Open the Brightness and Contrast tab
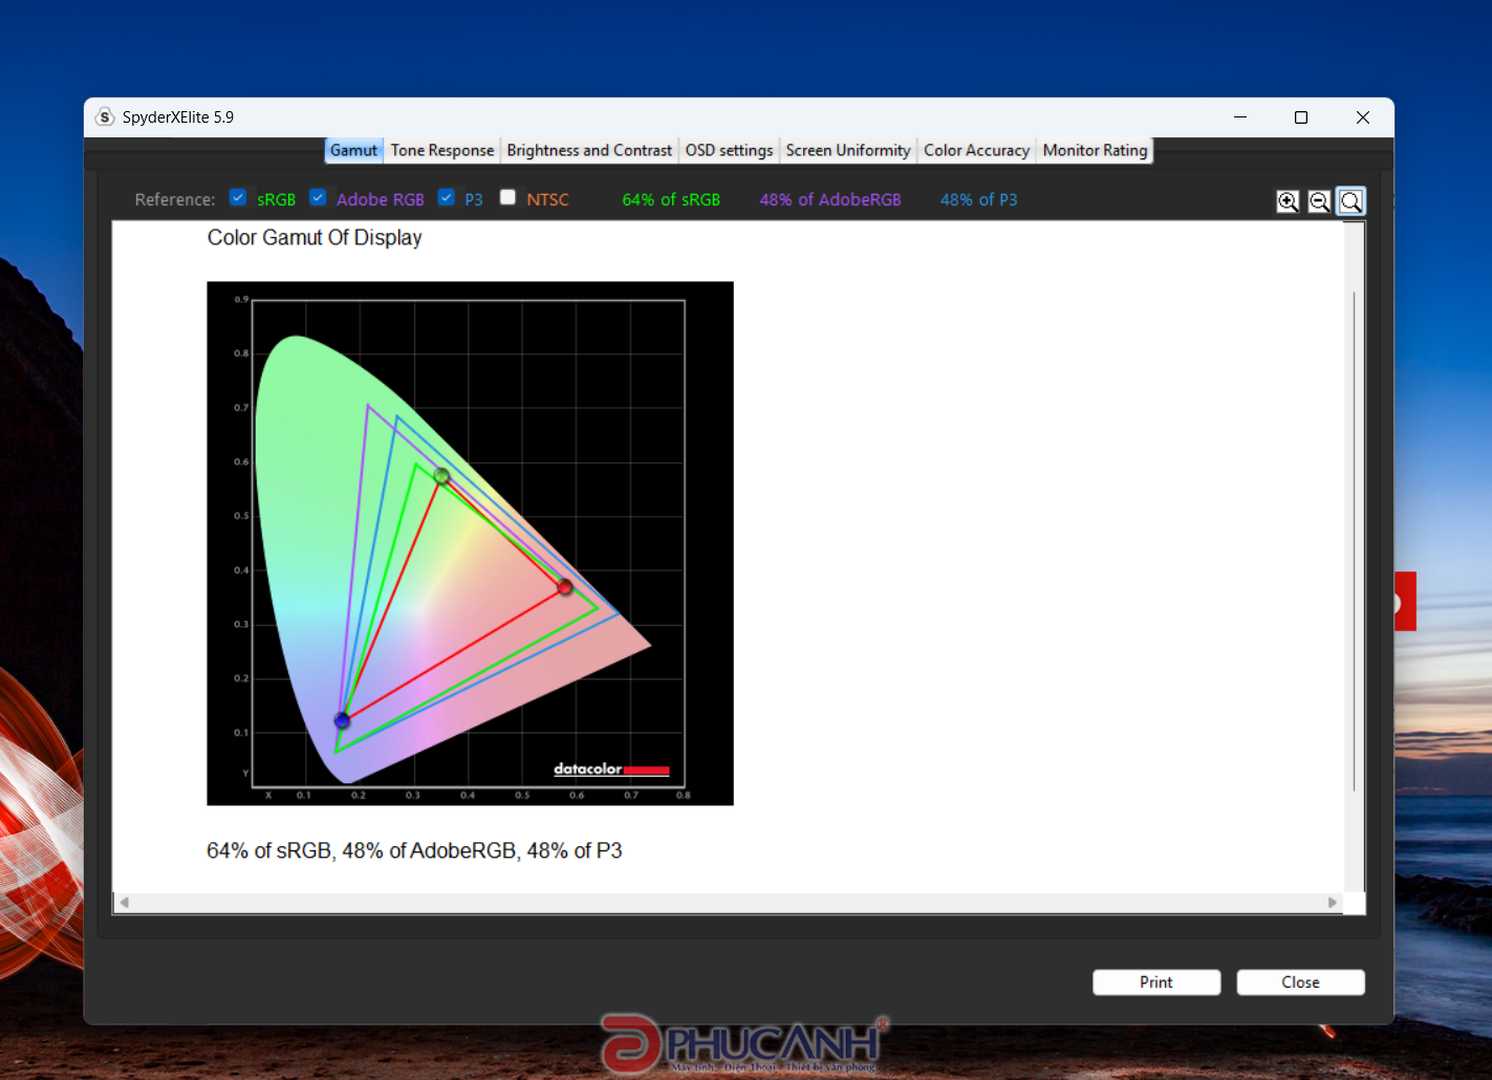This screenshot has height=1080, width=1492. [x=589, y=150]
